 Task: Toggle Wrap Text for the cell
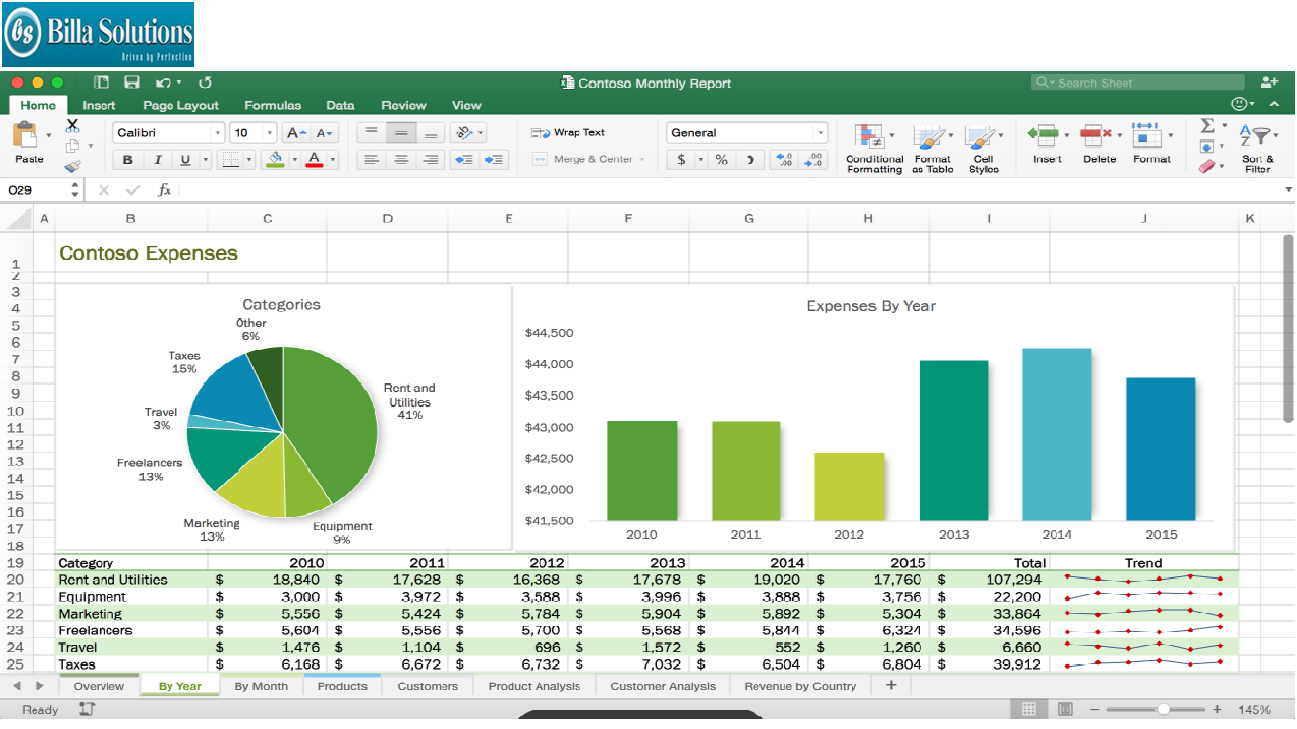(568, 132)
